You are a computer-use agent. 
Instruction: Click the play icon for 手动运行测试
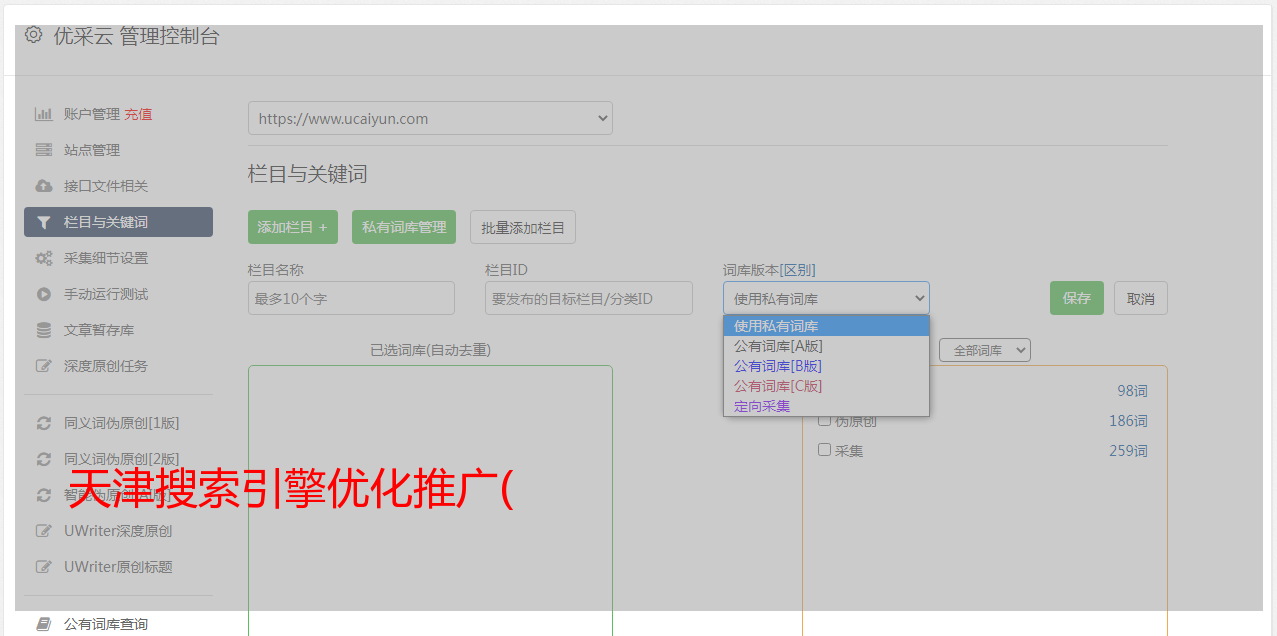(43, 294)
